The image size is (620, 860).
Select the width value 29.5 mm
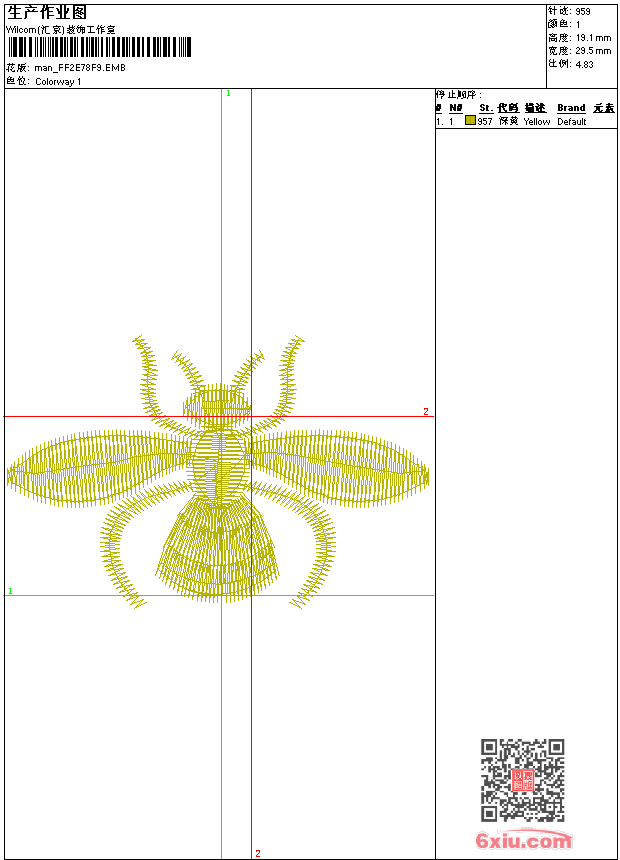pos(593,51)
